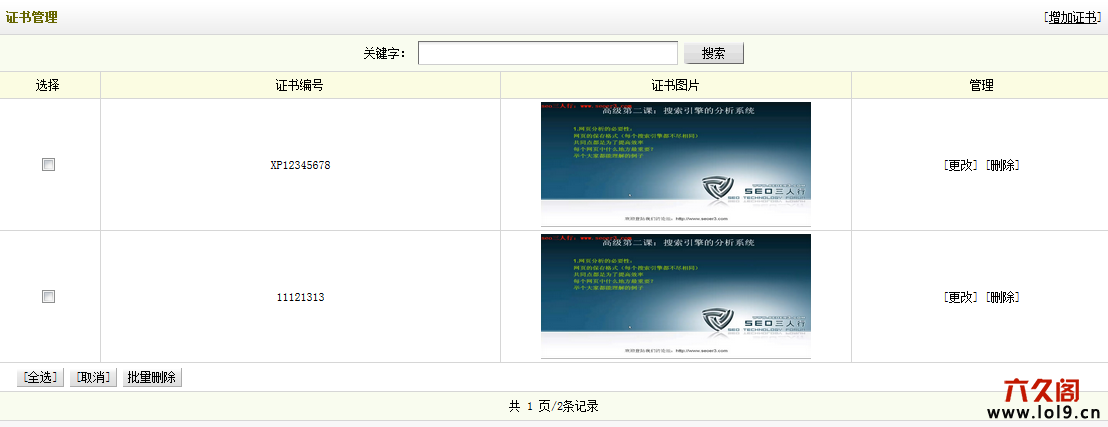1108x427 pixels.
Task: Focus the 关键字 search input field
Action: pos(547,53)
